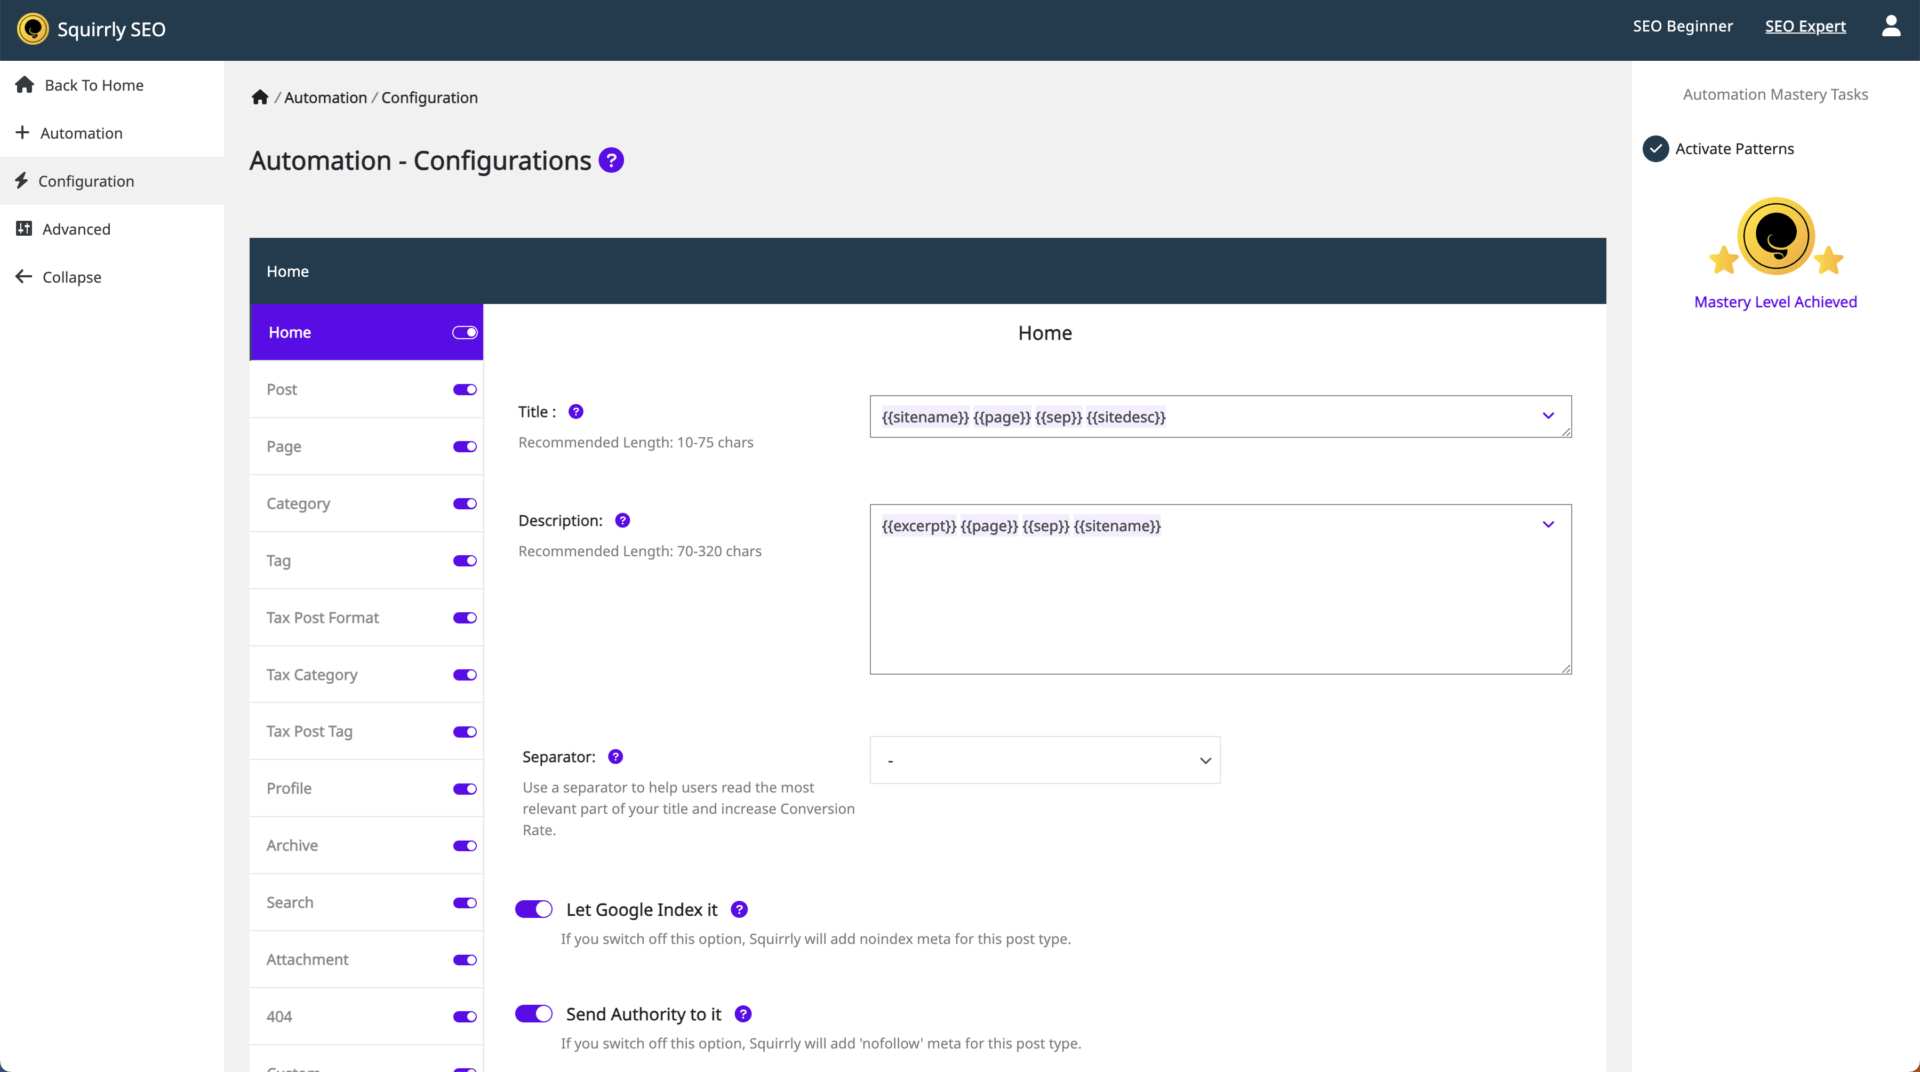Disable the Let Google Index it toggle

point(534,909)
